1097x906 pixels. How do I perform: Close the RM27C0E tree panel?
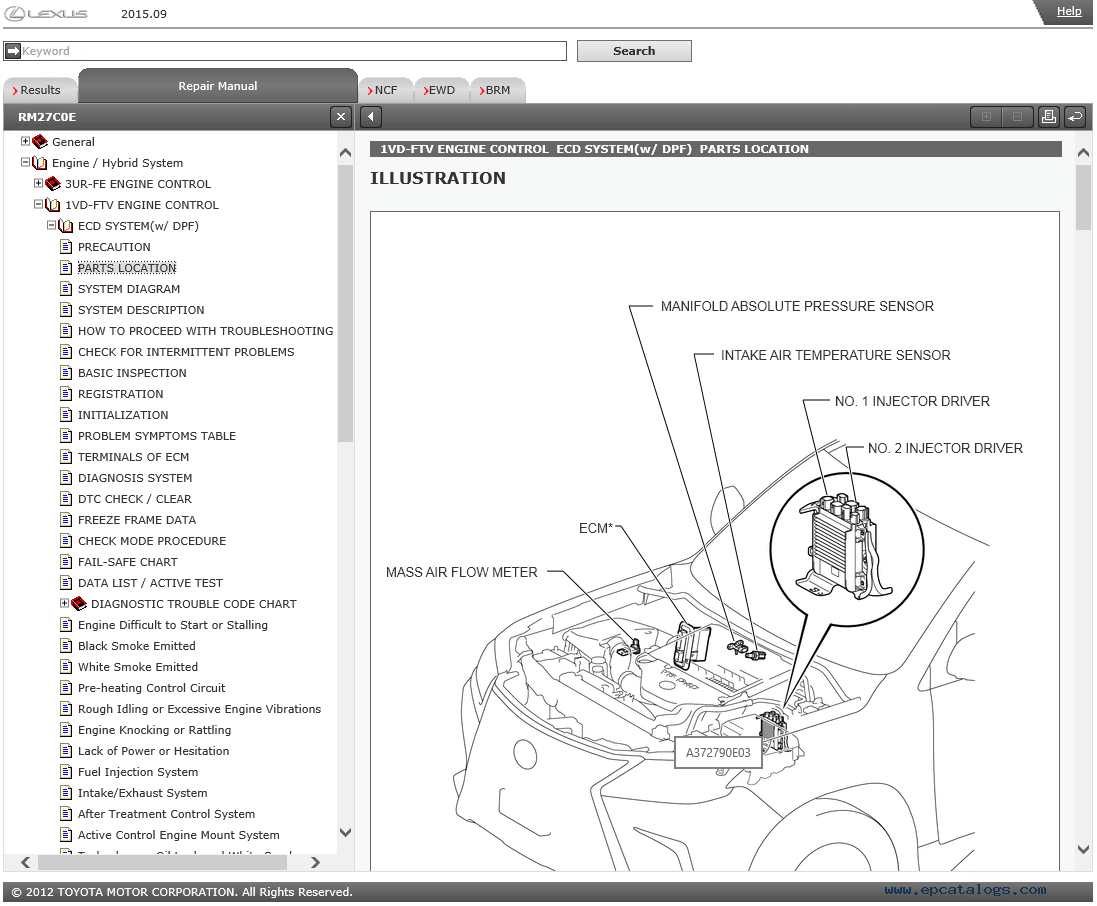point(341,117)
